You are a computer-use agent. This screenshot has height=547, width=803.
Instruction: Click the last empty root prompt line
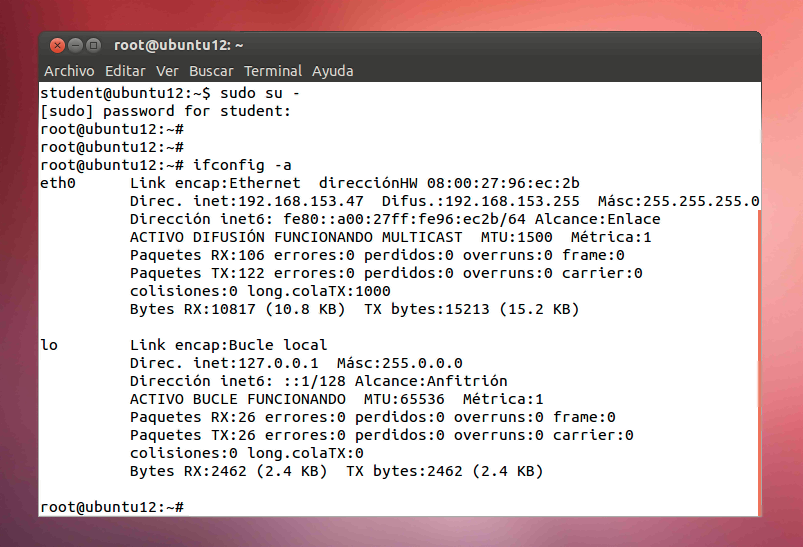coord(112,507)
